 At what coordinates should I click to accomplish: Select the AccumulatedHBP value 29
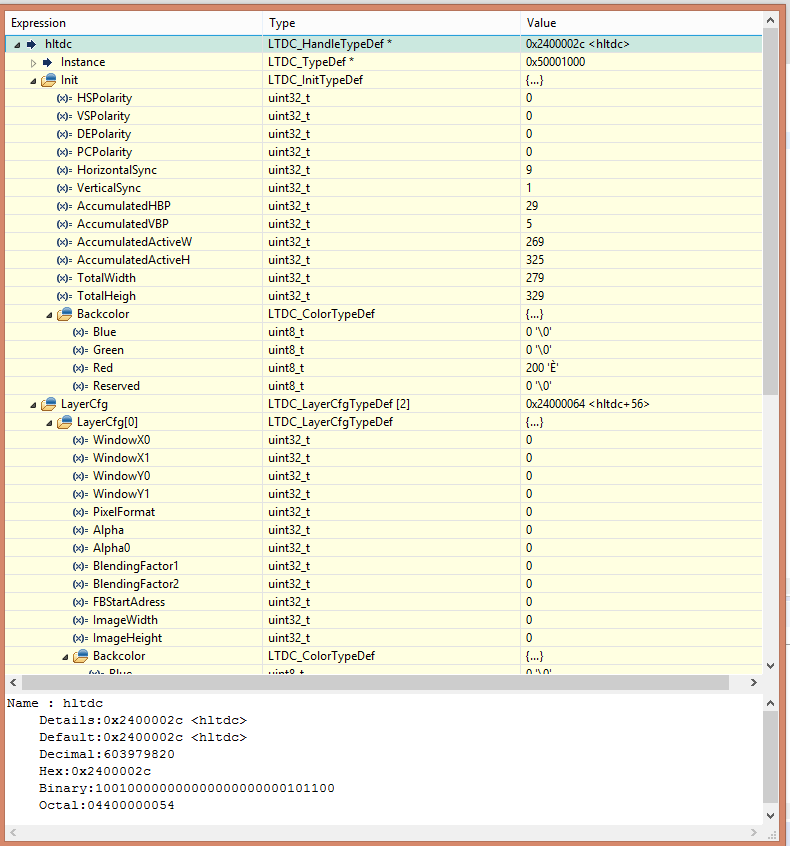pyautogui.click(x=532, y=206)
